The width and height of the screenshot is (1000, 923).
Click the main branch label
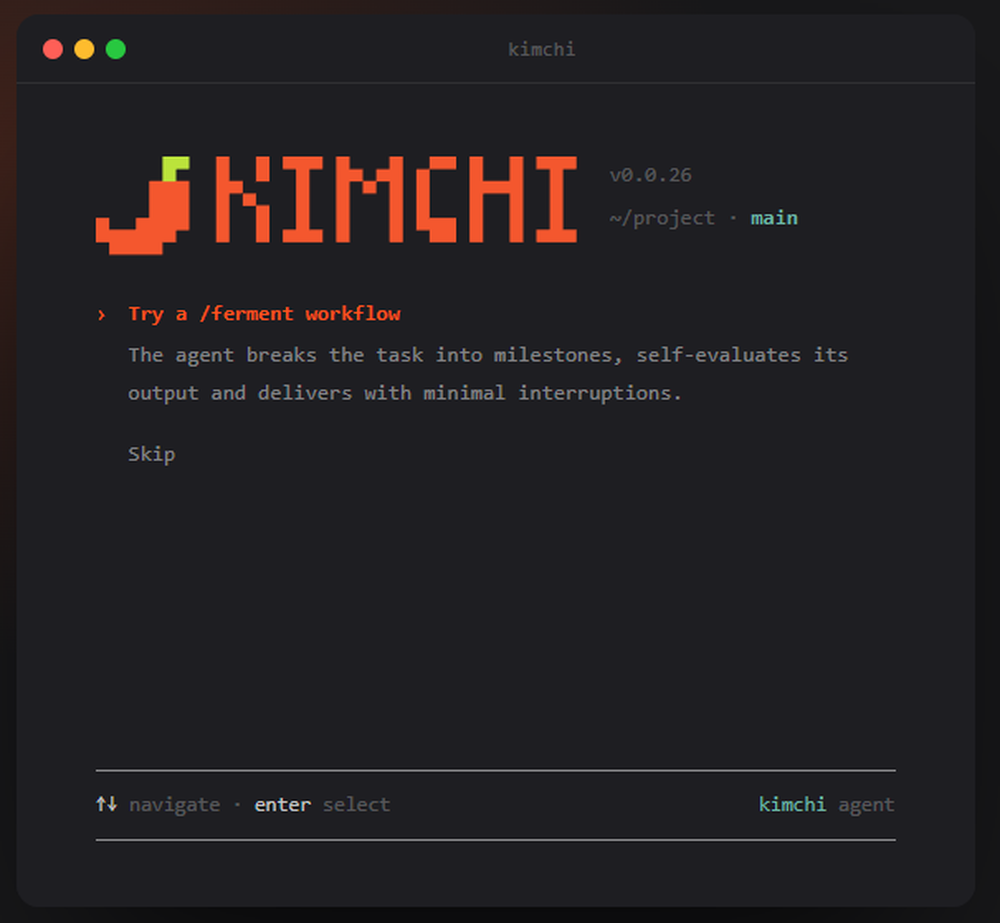pos(774,218)
